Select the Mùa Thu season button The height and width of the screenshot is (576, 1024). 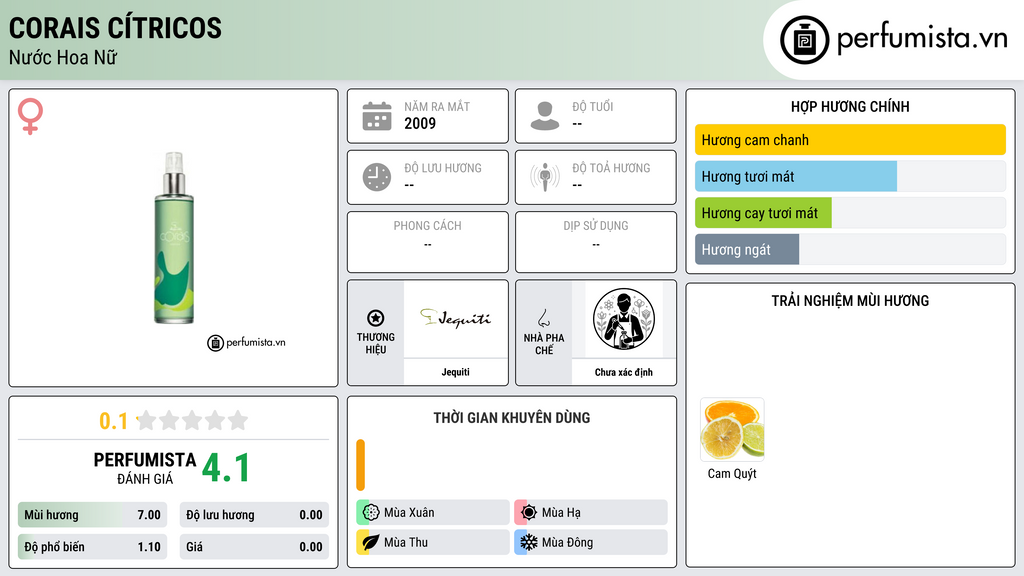tap(433, 542)
